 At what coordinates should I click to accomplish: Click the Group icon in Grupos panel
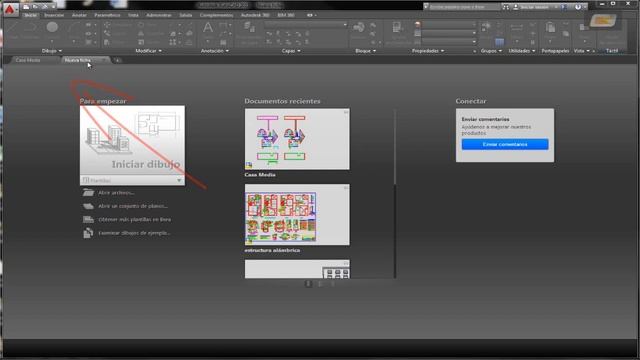click(486, 28)
